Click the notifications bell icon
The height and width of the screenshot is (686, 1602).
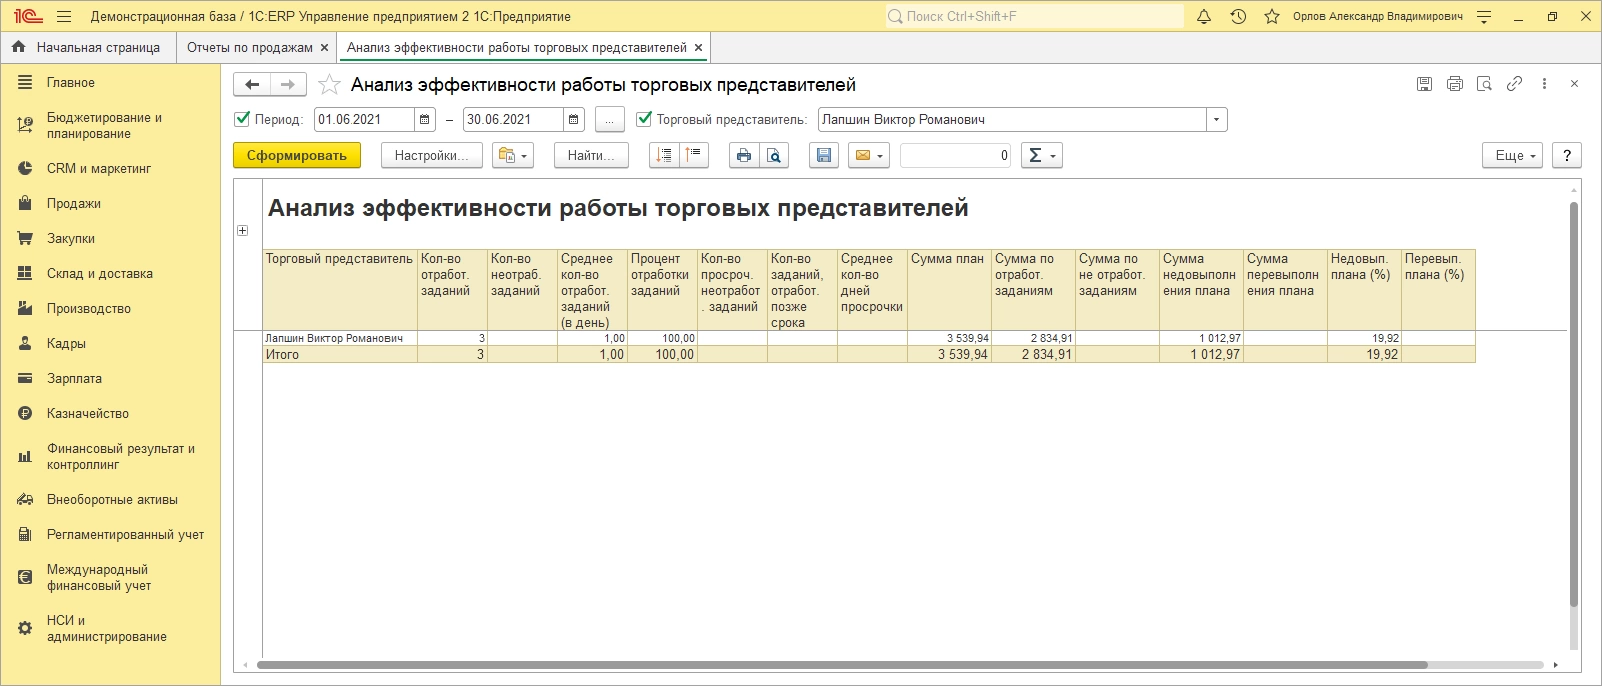1204,17
